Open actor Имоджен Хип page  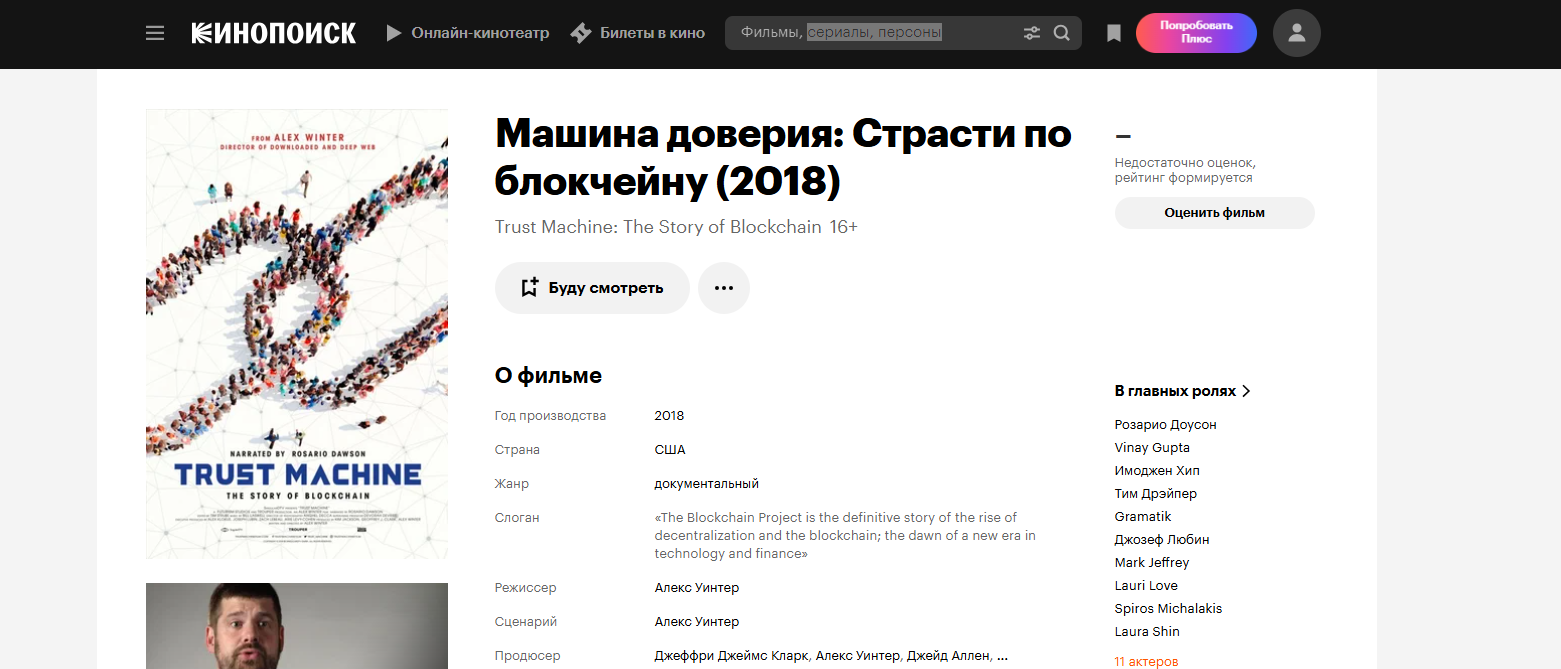click(1157, 471)
